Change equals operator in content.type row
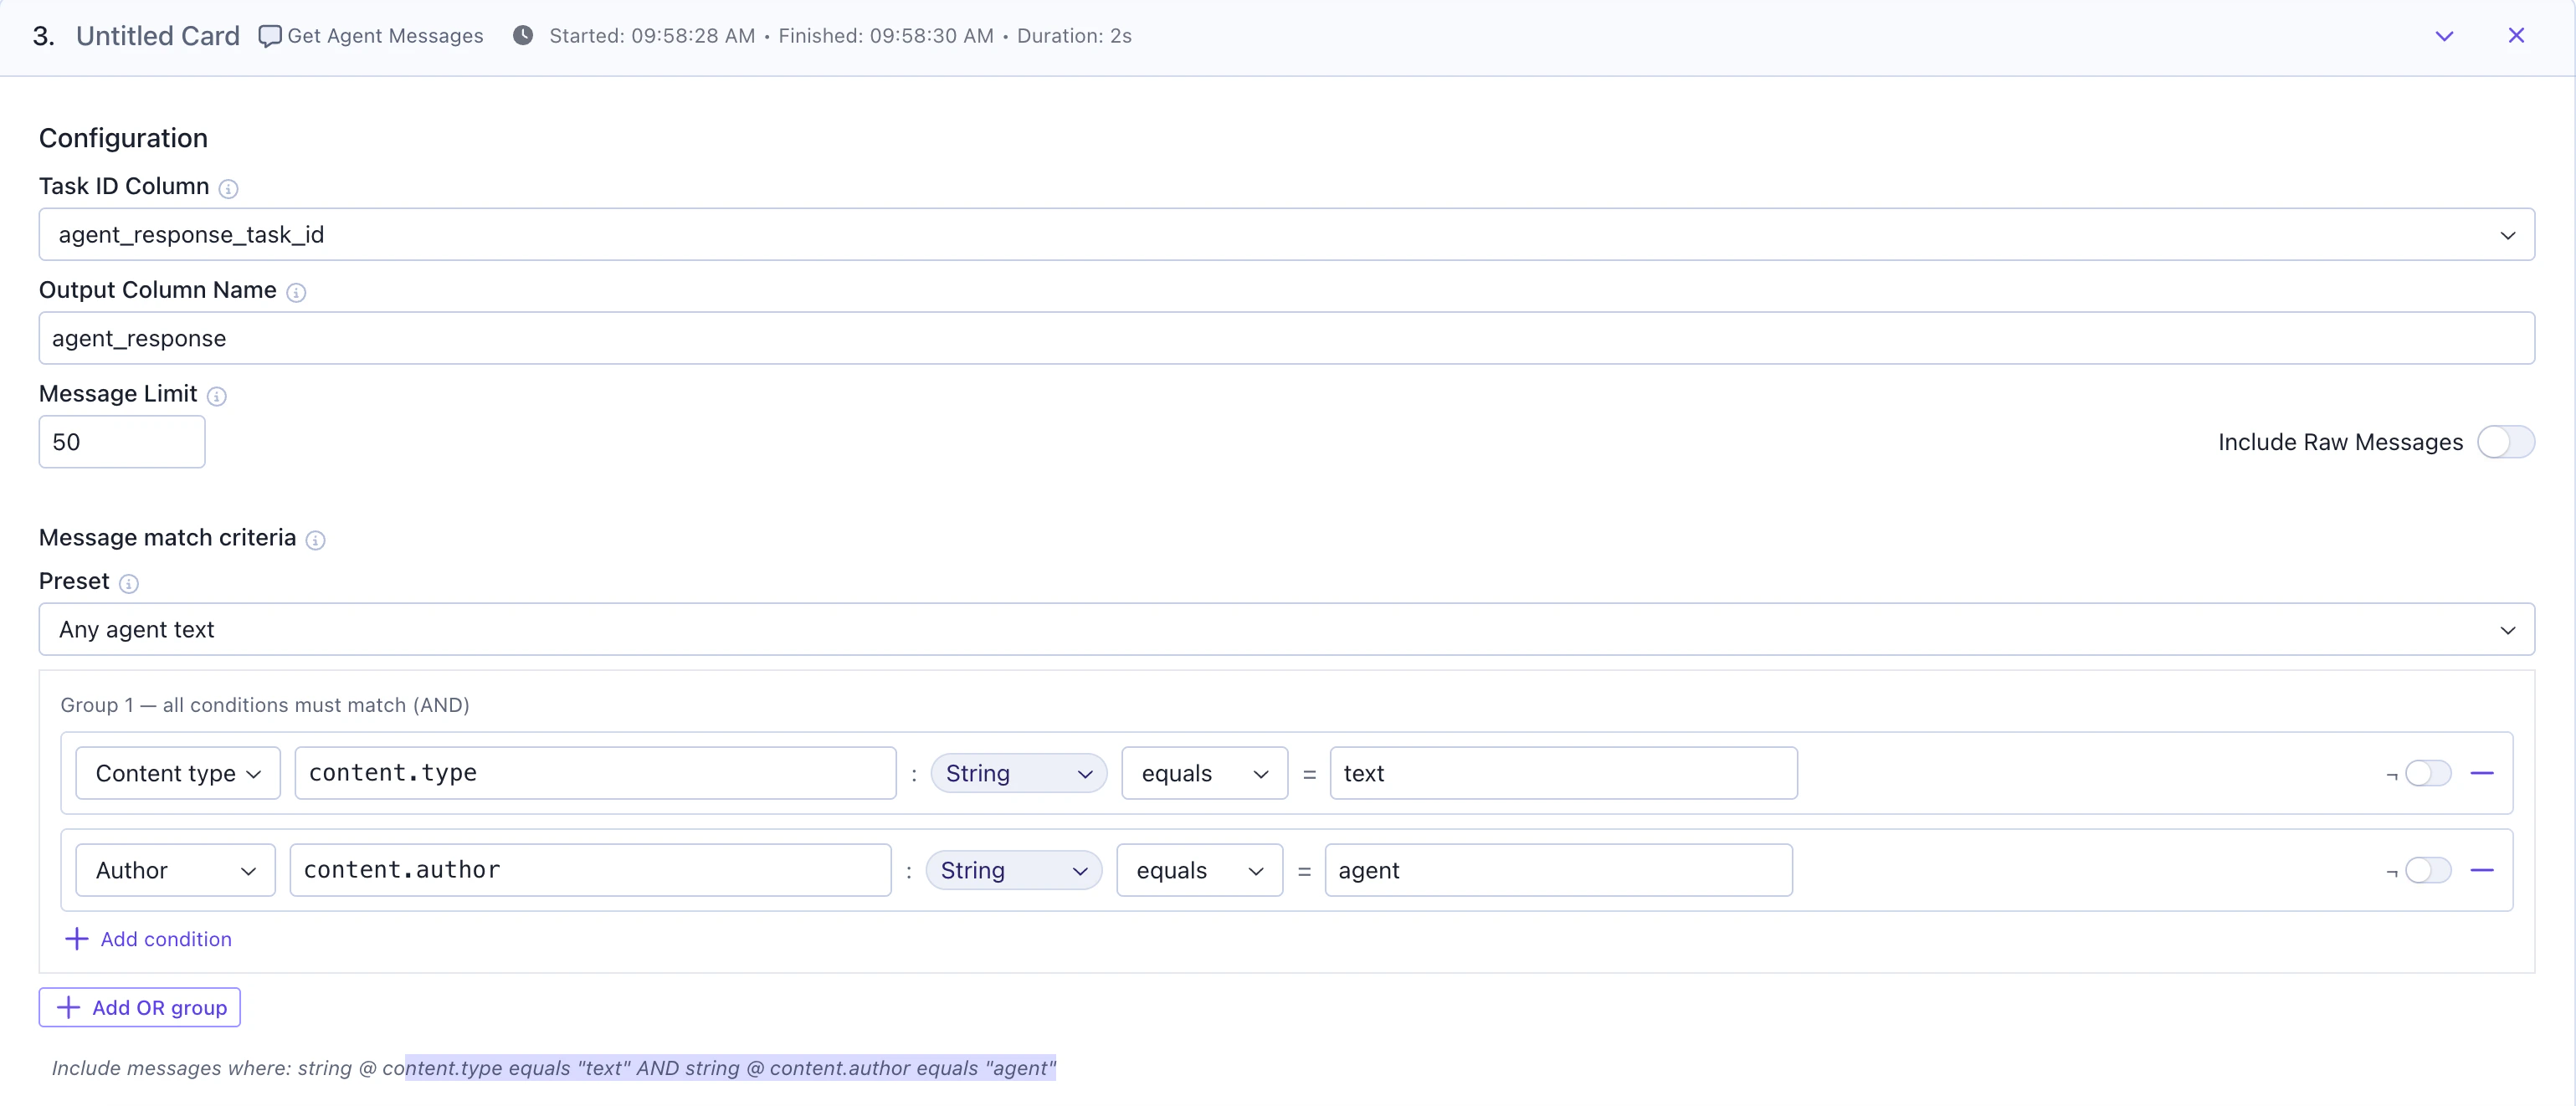 click(x=1204, y=773)
